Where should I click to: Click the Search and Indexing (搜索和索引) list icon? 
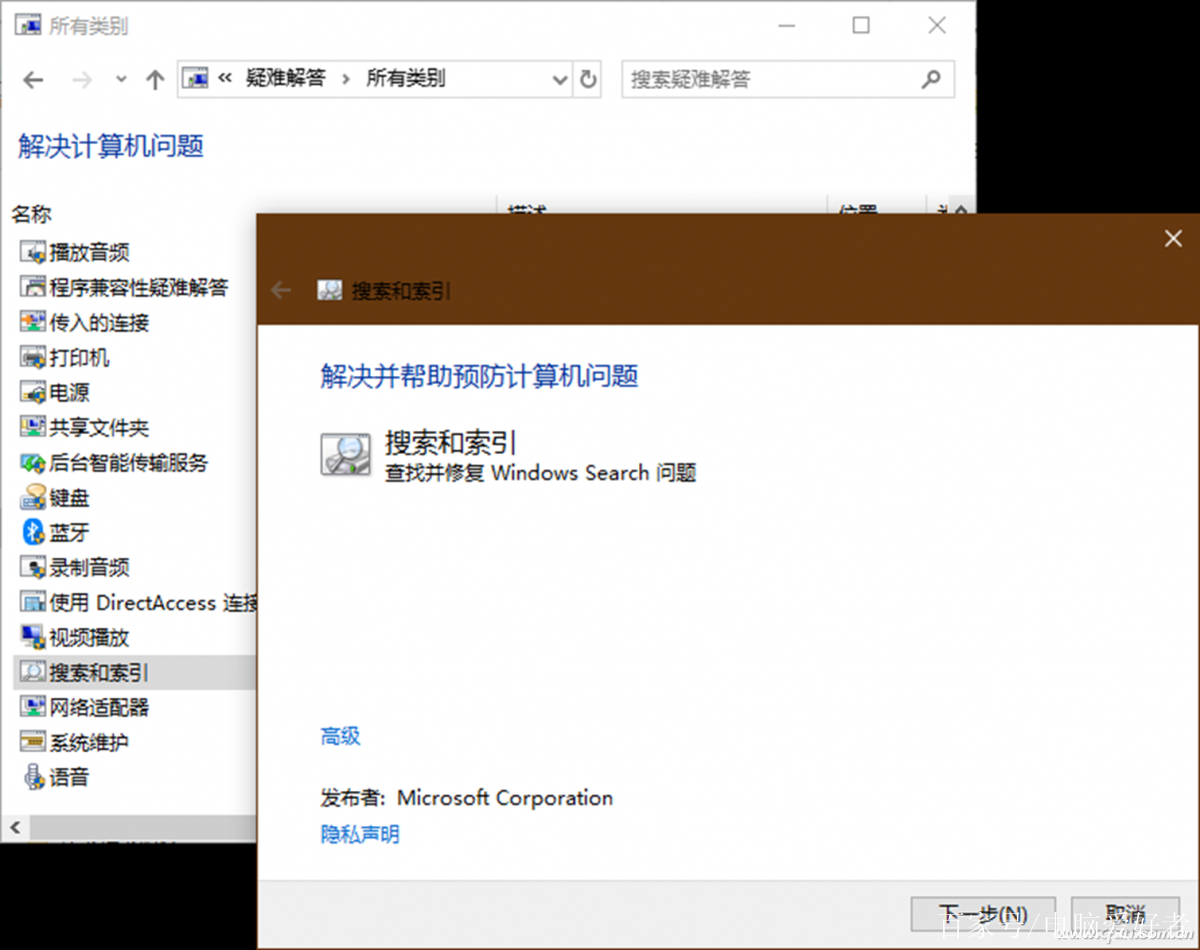pyautogui.click(x=34, y=672)
